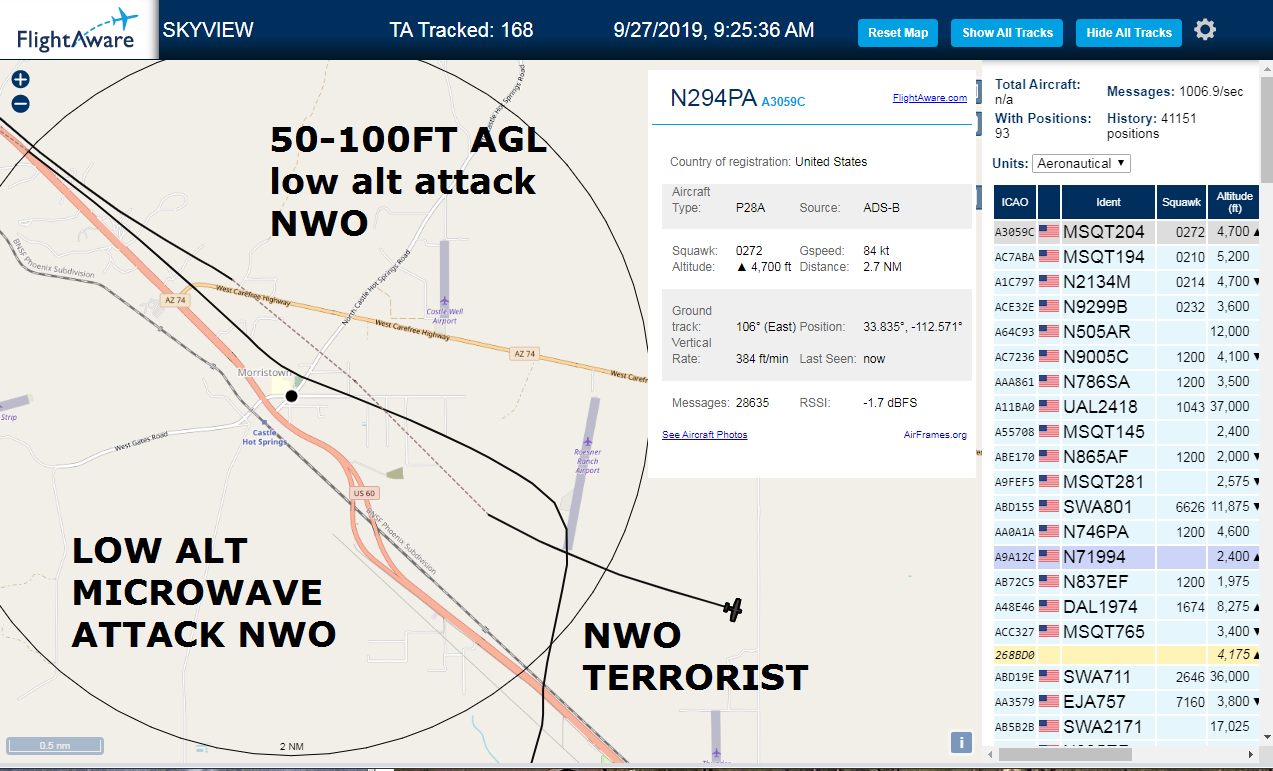
Task: Sort table by Ident column header
Action: (1108, 202)
